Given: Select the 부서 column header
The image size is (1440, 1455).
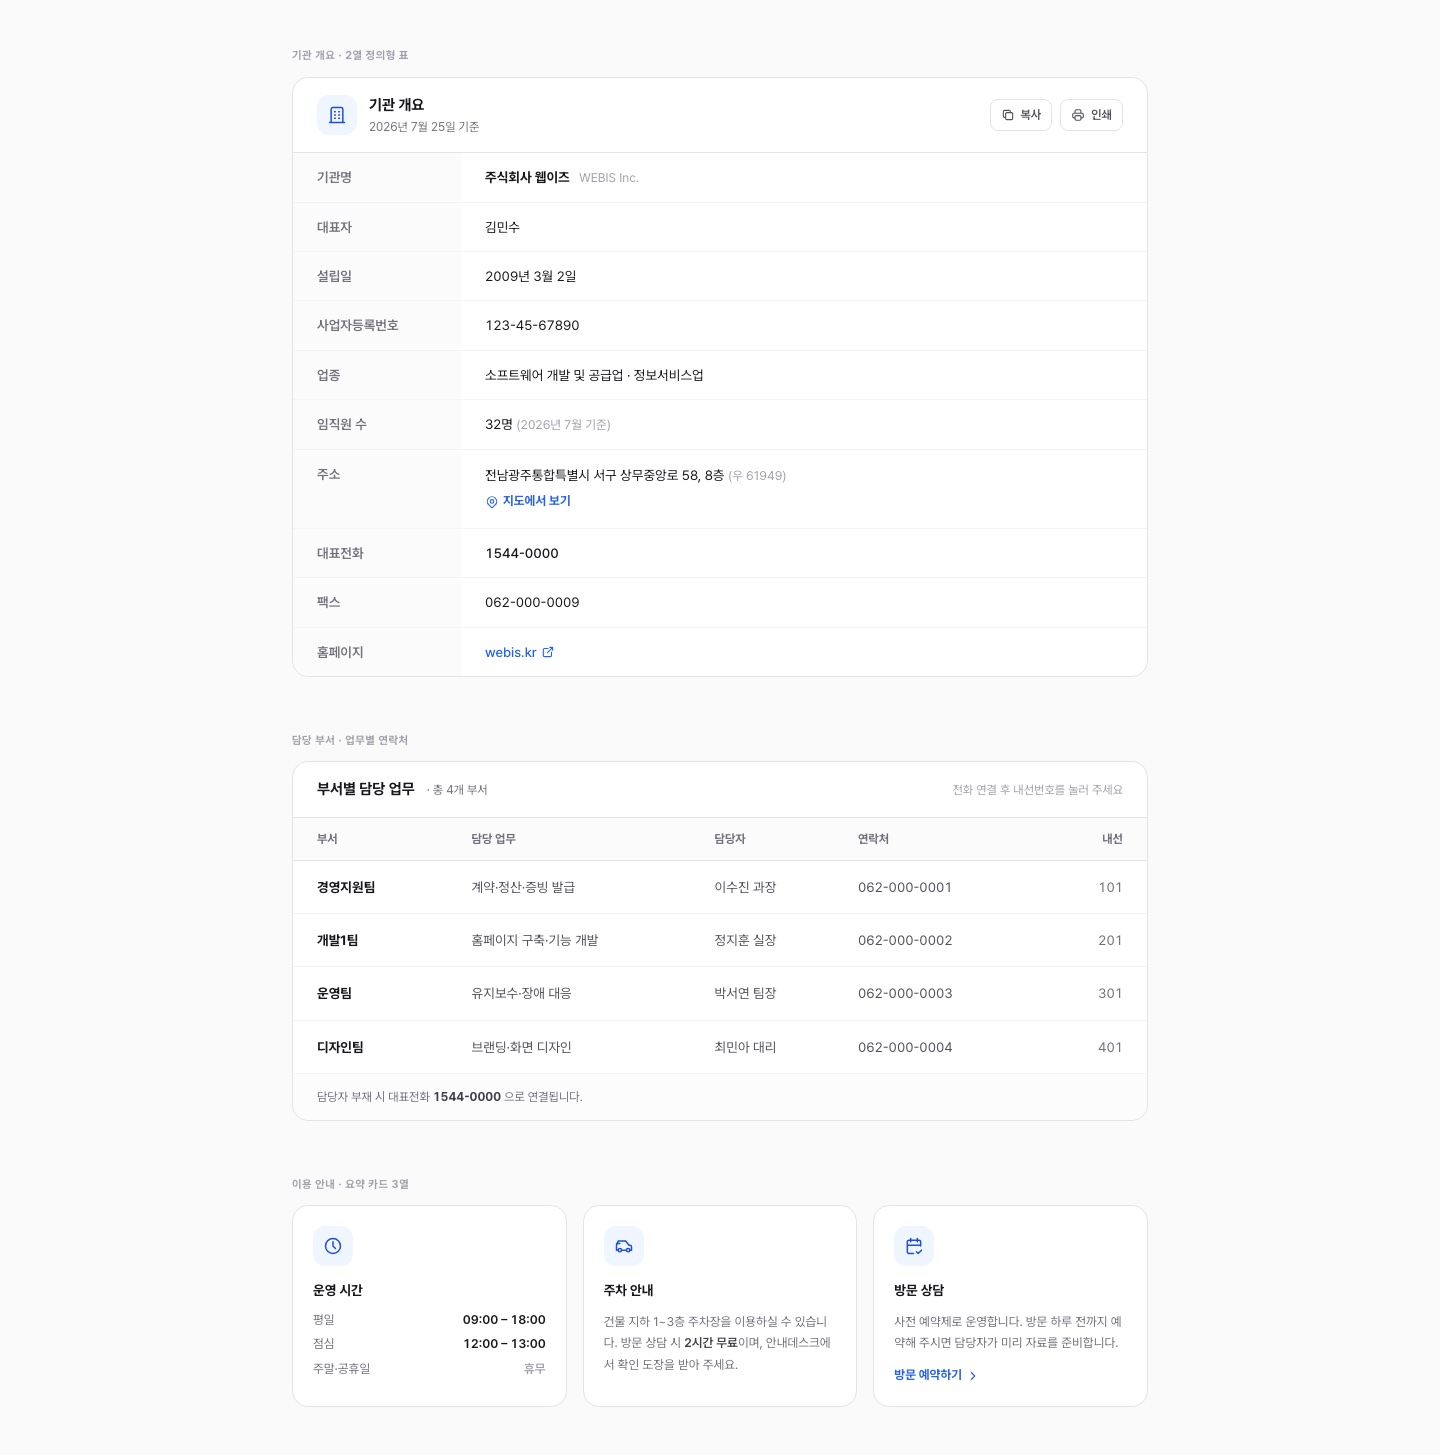Looking at the screenshot, I should pyautogui.click(x=327, y=839).
